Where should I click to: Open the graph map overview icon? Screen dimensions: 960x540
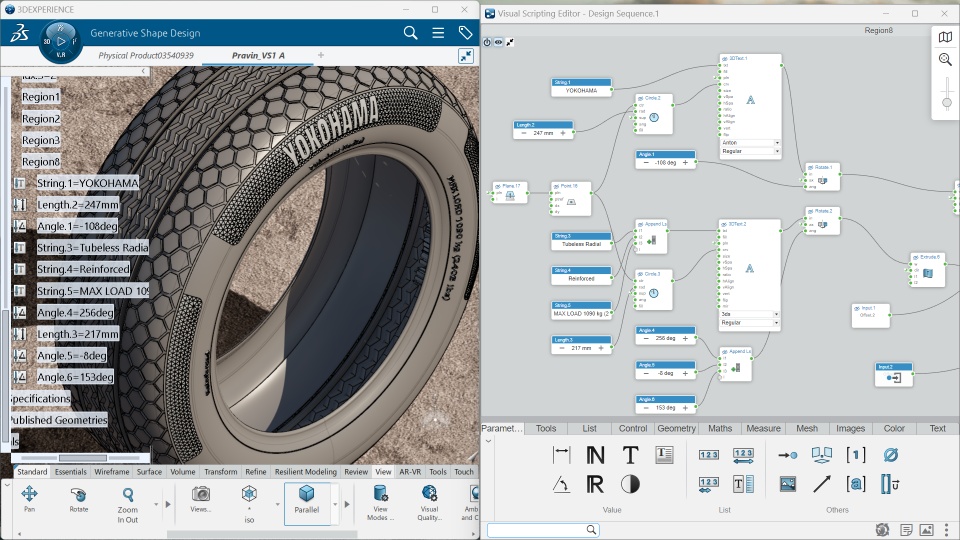pyautogui.click(x=945, y=37)
